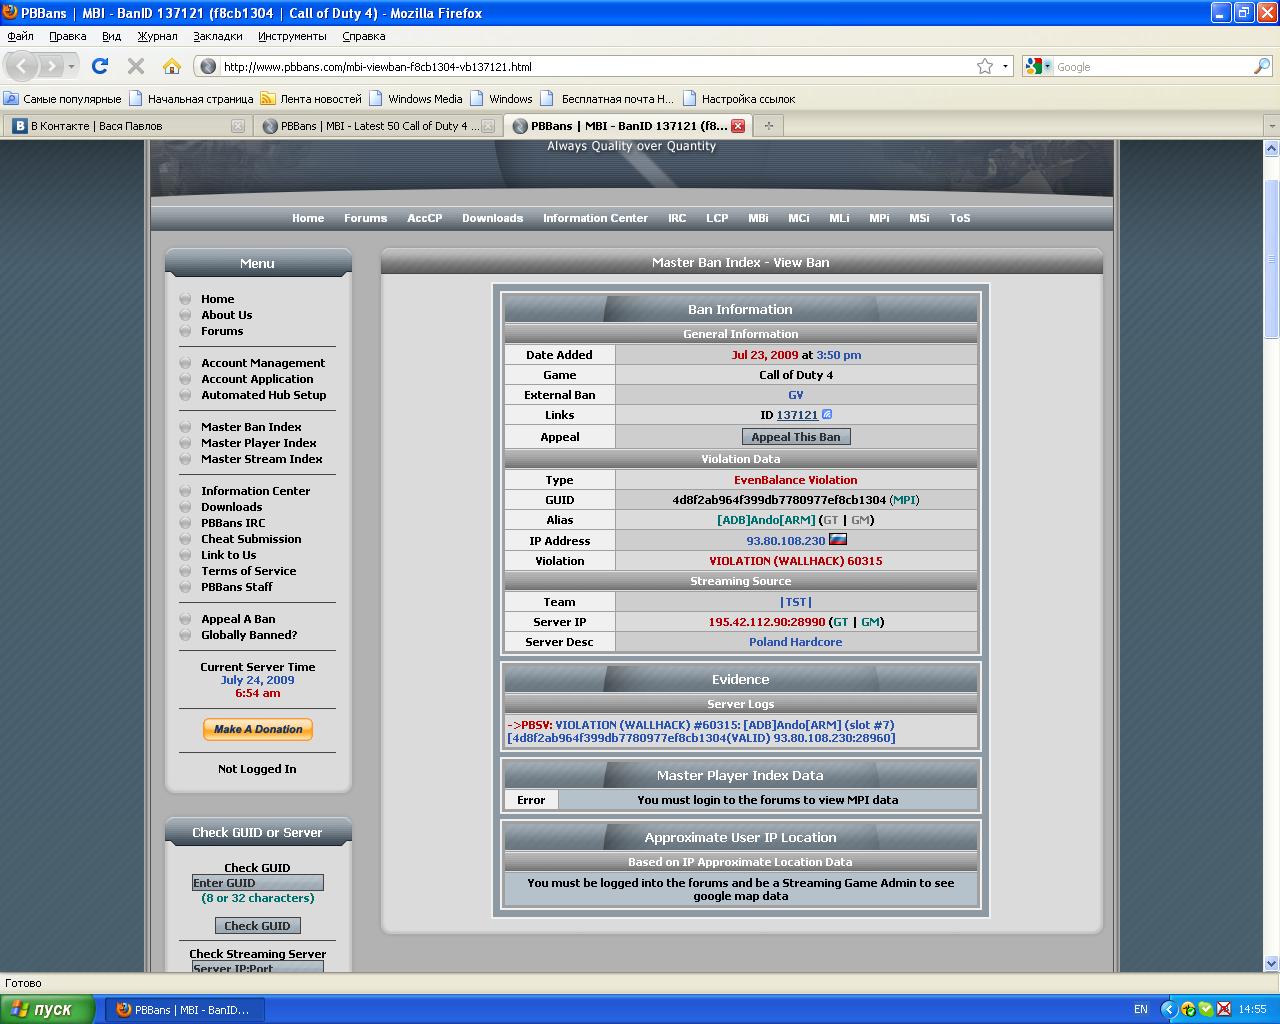This screenshot has height=1024, width=1280.
Task: Click the Appeal This Ban button
Action: pyautogui.click(x=796, y=437)
